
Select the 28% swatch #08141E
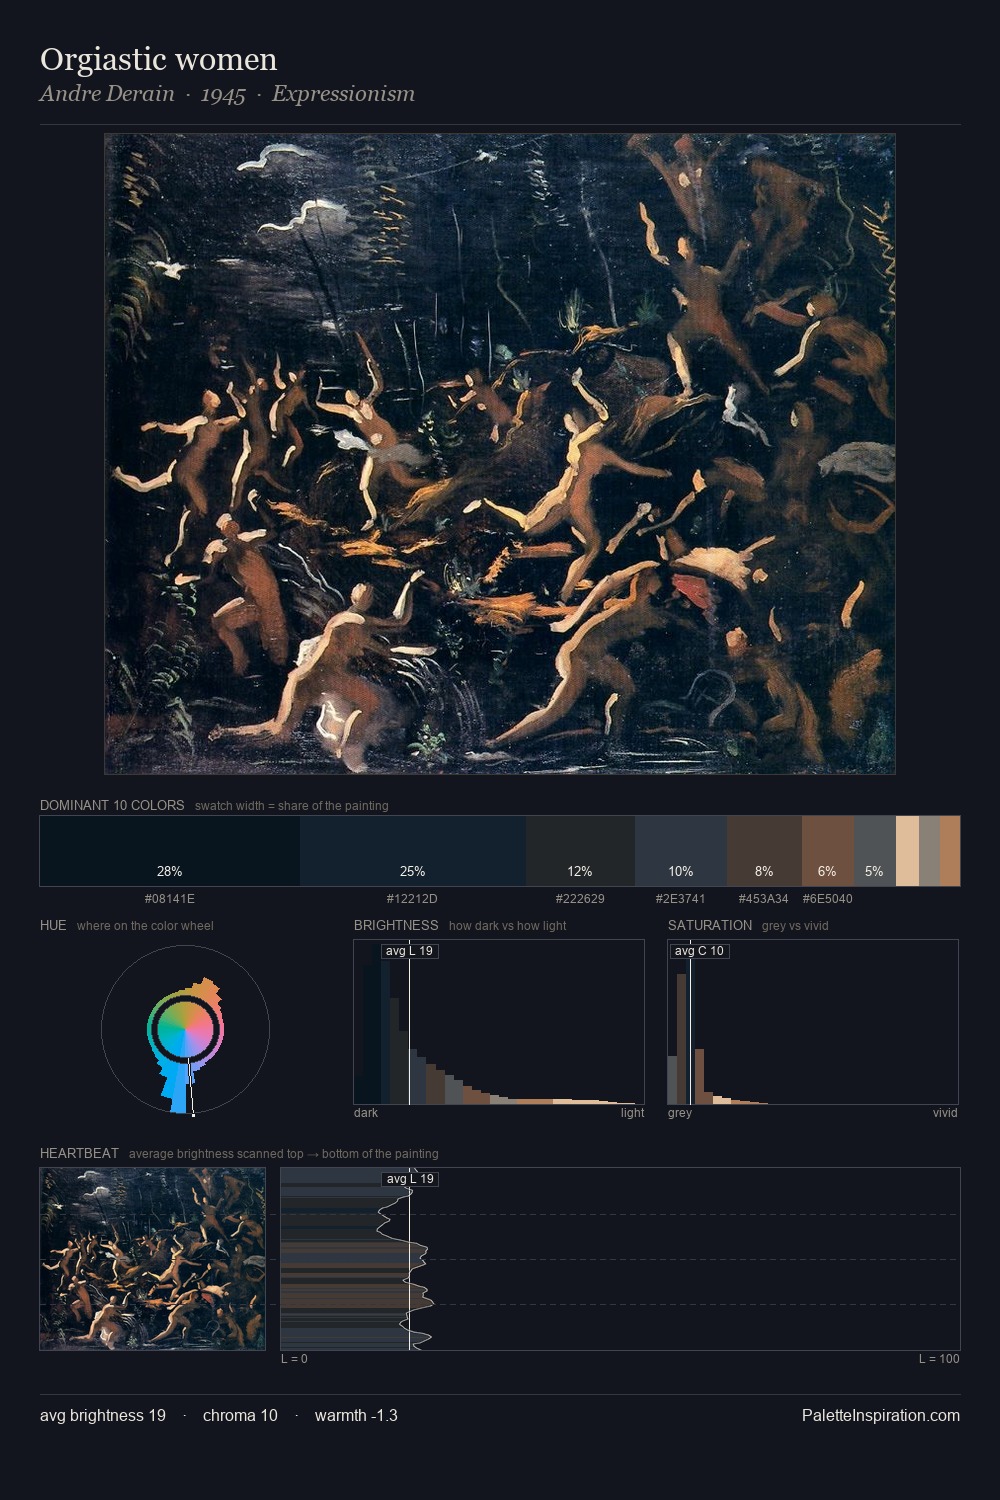point(170,851)
